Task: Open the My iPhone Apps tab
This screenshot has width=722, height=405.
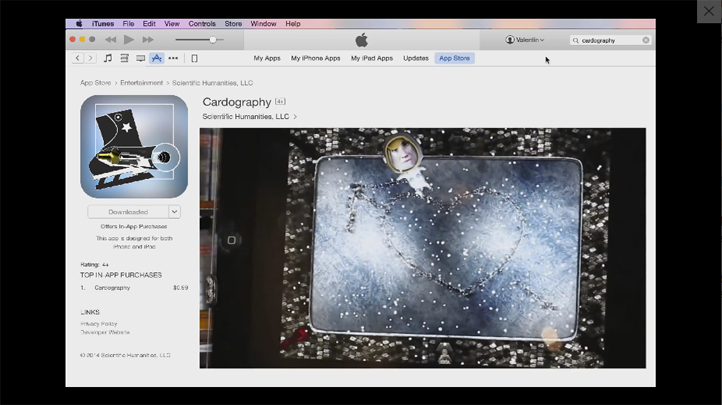Action: click(315, 58)
